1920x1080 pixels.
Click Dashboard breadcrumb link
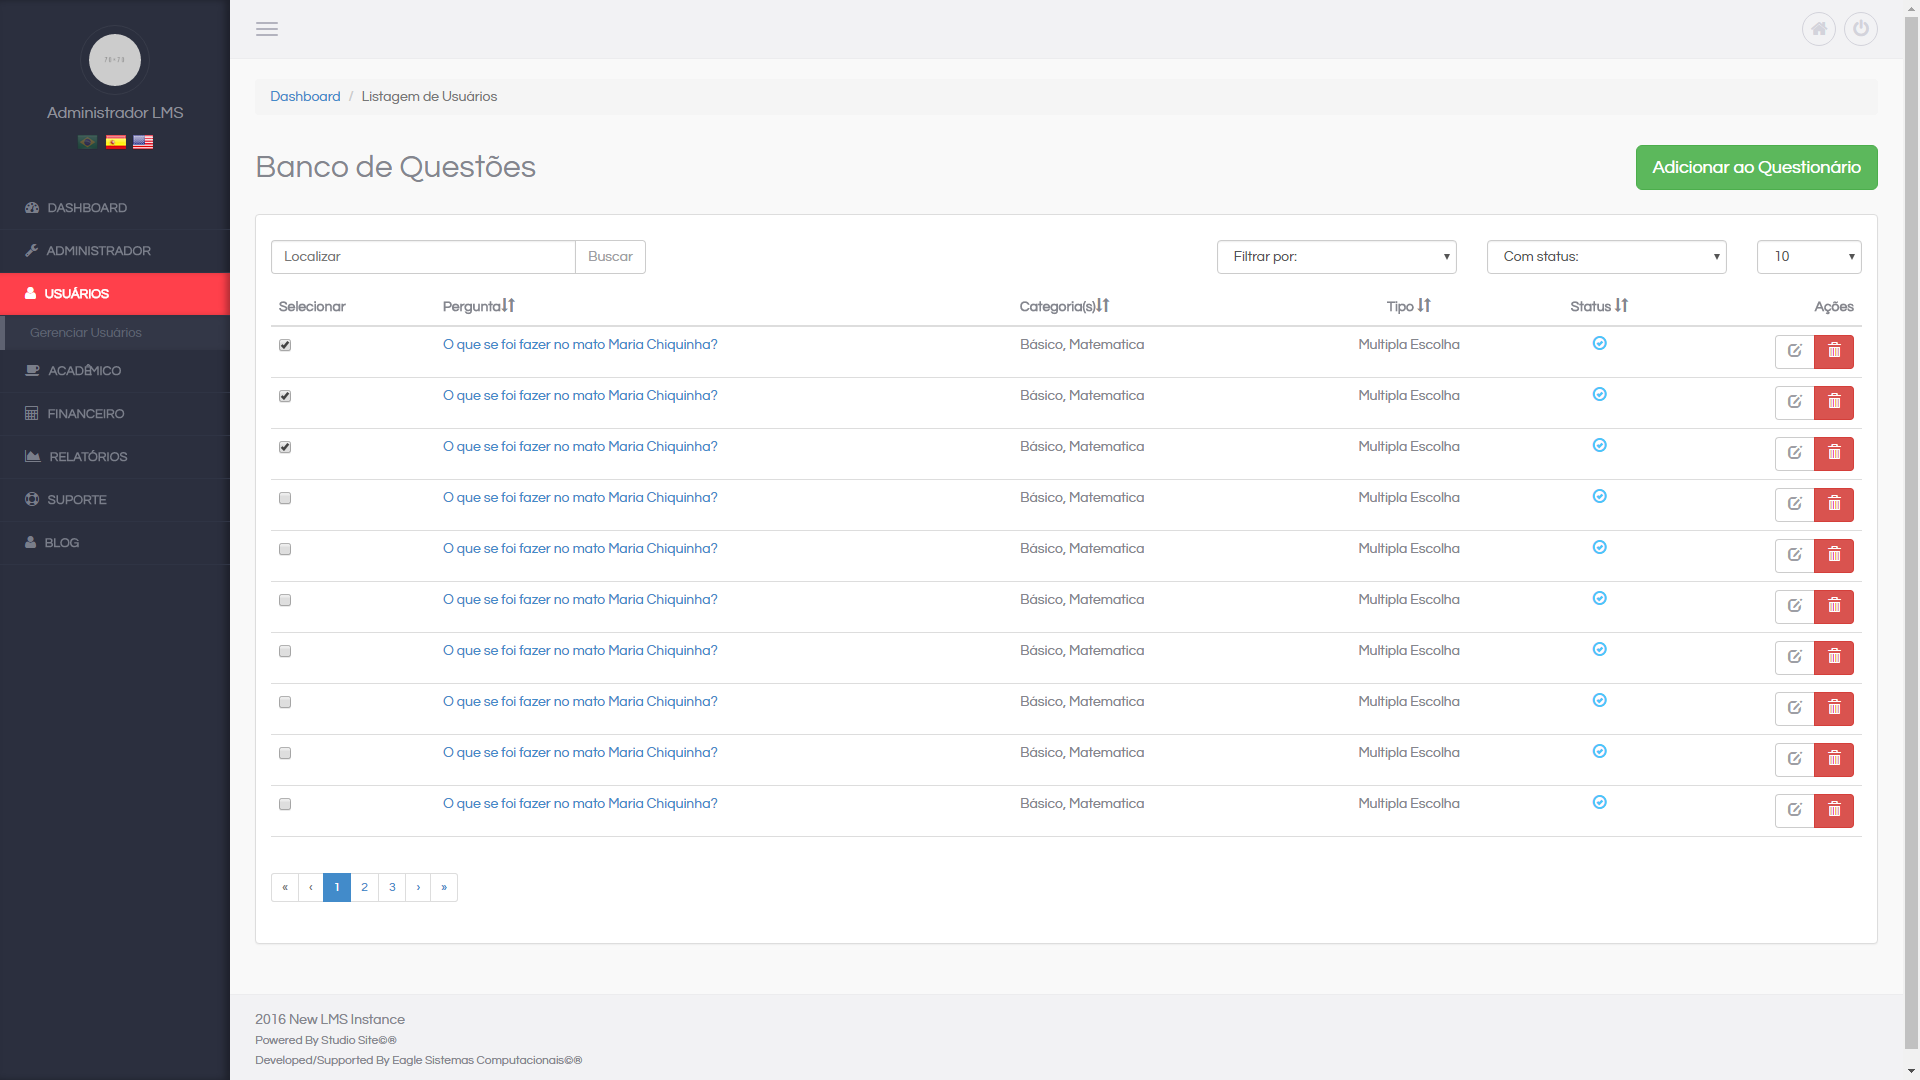(305, 97)
